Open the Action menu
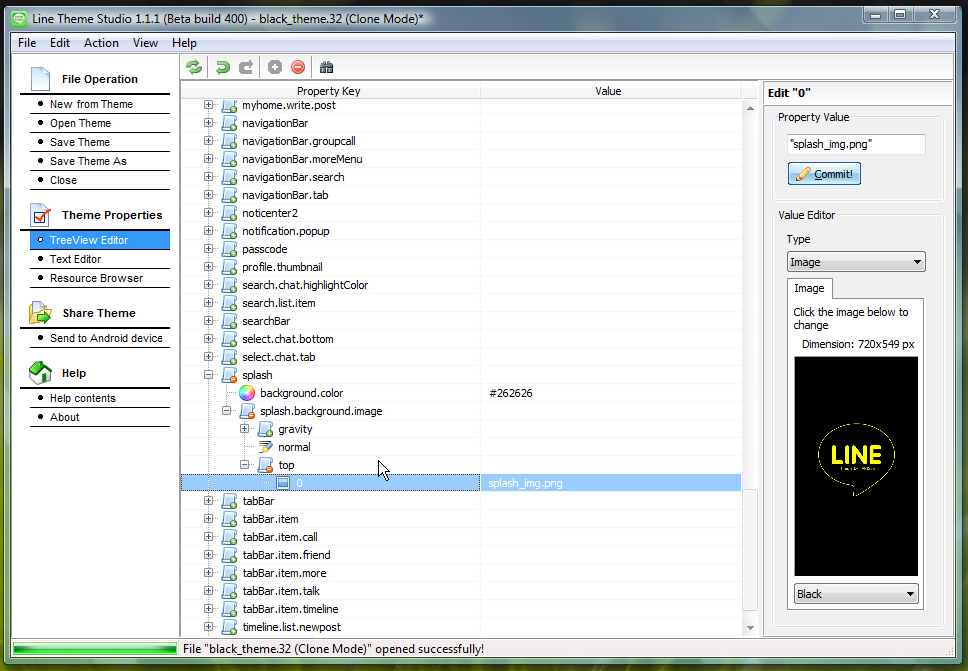 tap(101, 43)
